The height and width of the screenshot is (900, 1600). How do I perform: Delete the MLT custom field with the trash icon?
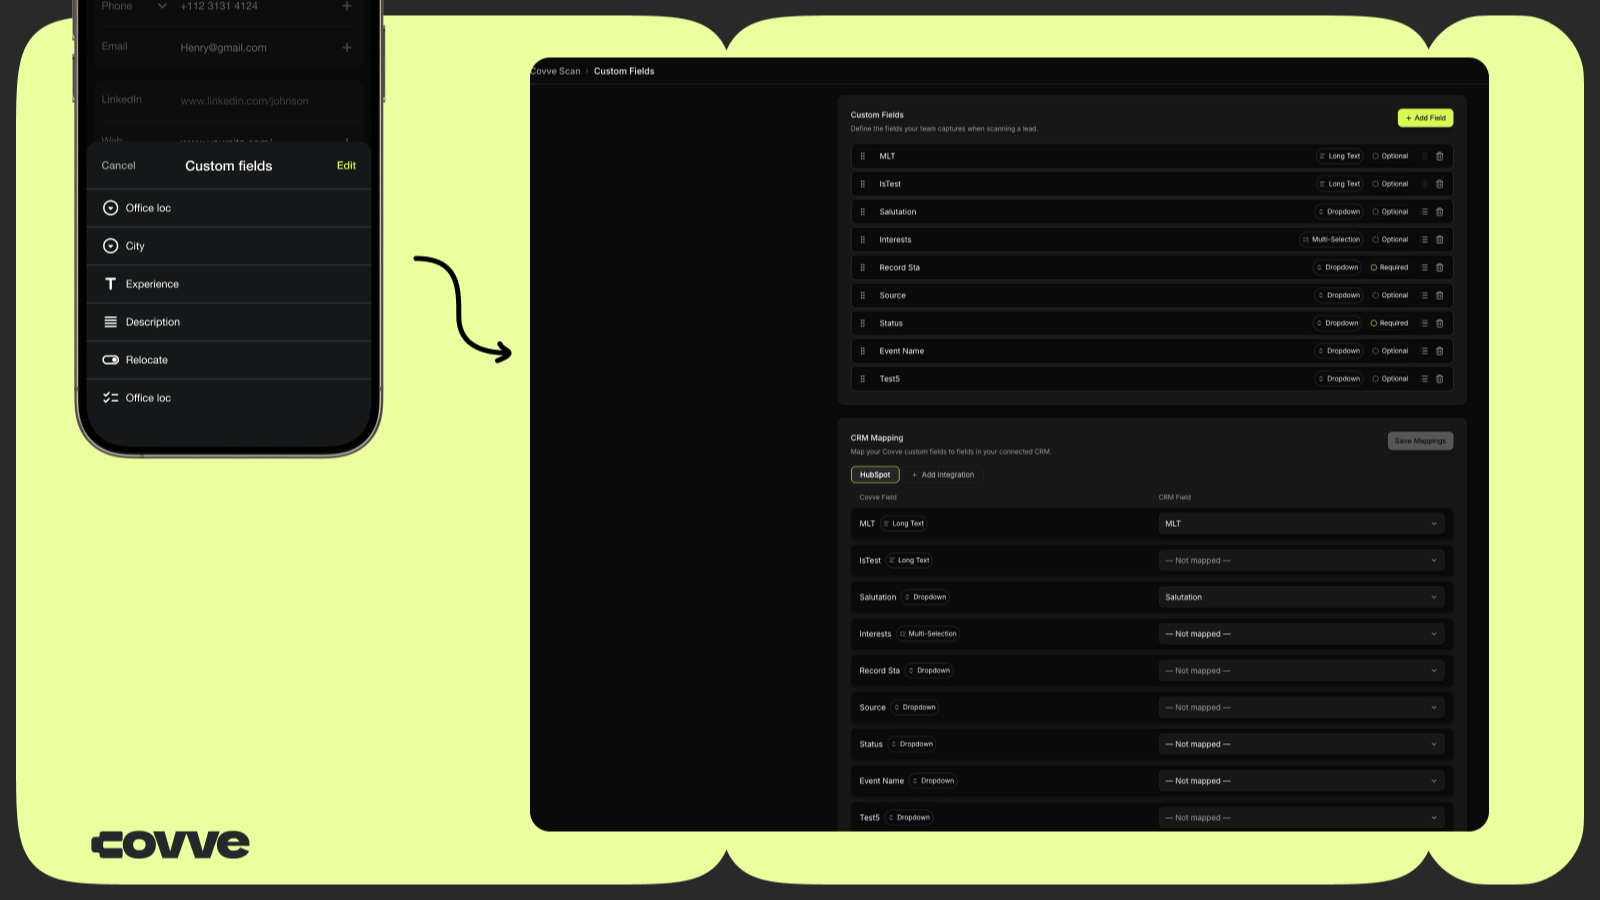(1440, 156)
